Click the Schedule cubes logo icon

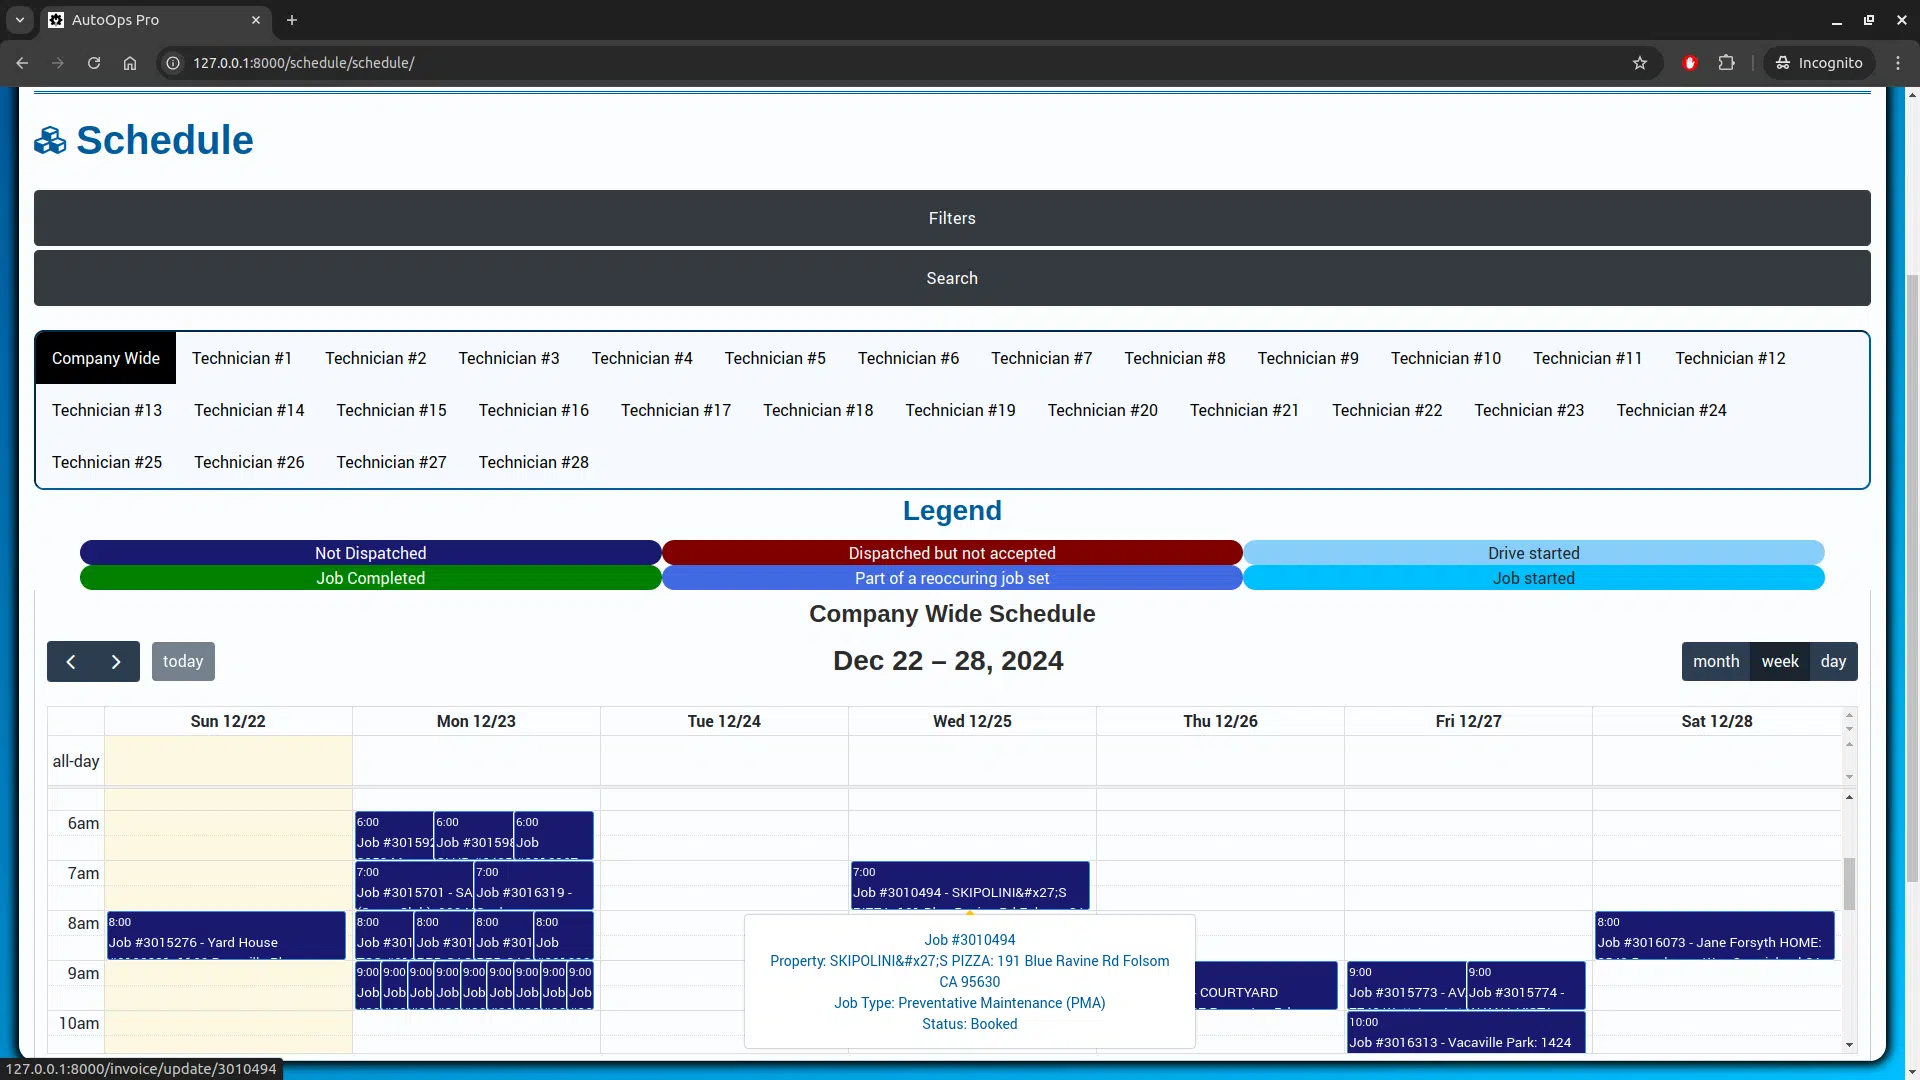click(50, 141)
